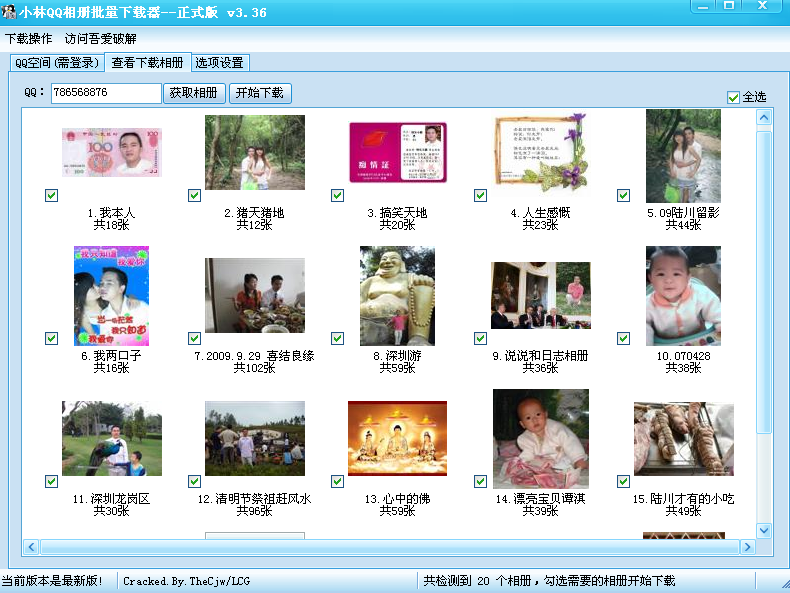Select the 我本人 banknote thumbnail
Image resolution: width=790 pixels, height=593 pixels.
point(112,152)
